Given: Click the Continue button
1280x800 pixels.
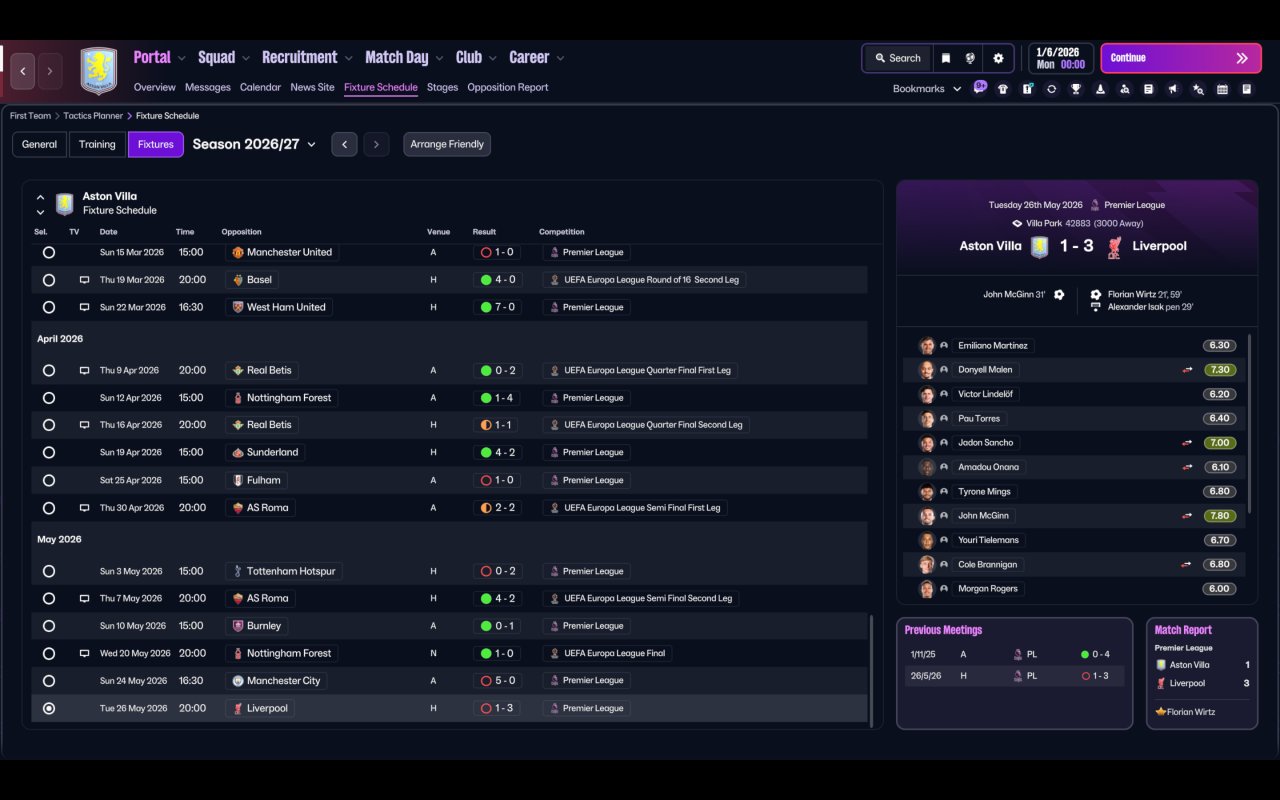Looking at the screenshot, I should pos(1182,58).
